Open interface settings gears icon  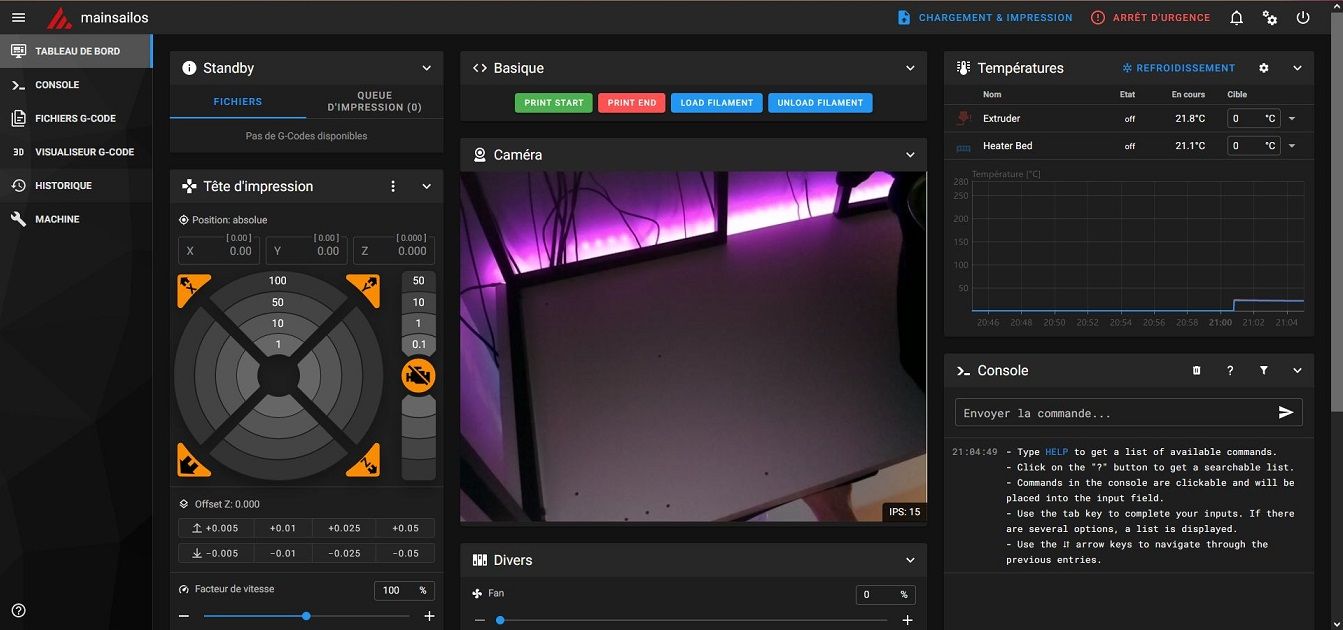click(1270, 18)
